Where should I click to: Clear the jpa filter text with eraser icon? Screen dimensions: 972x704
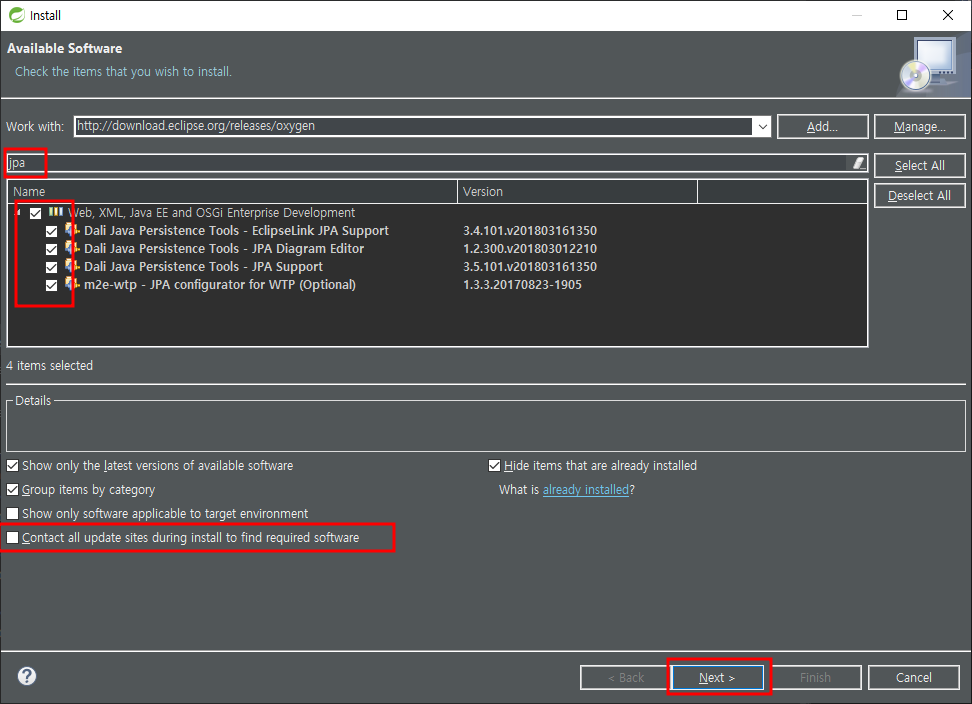click(x=859, y=163)
